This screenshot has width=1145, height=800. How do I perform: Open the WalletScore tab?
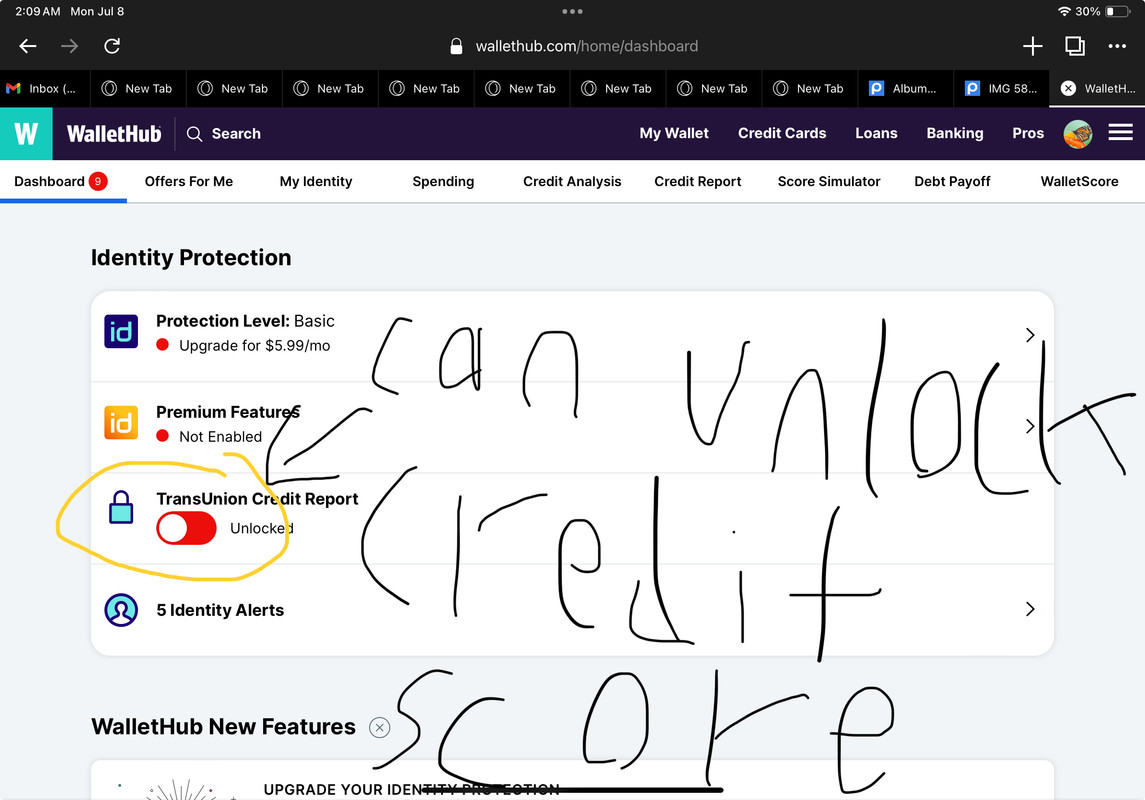pyautogui.click(x=1079, y=181)
